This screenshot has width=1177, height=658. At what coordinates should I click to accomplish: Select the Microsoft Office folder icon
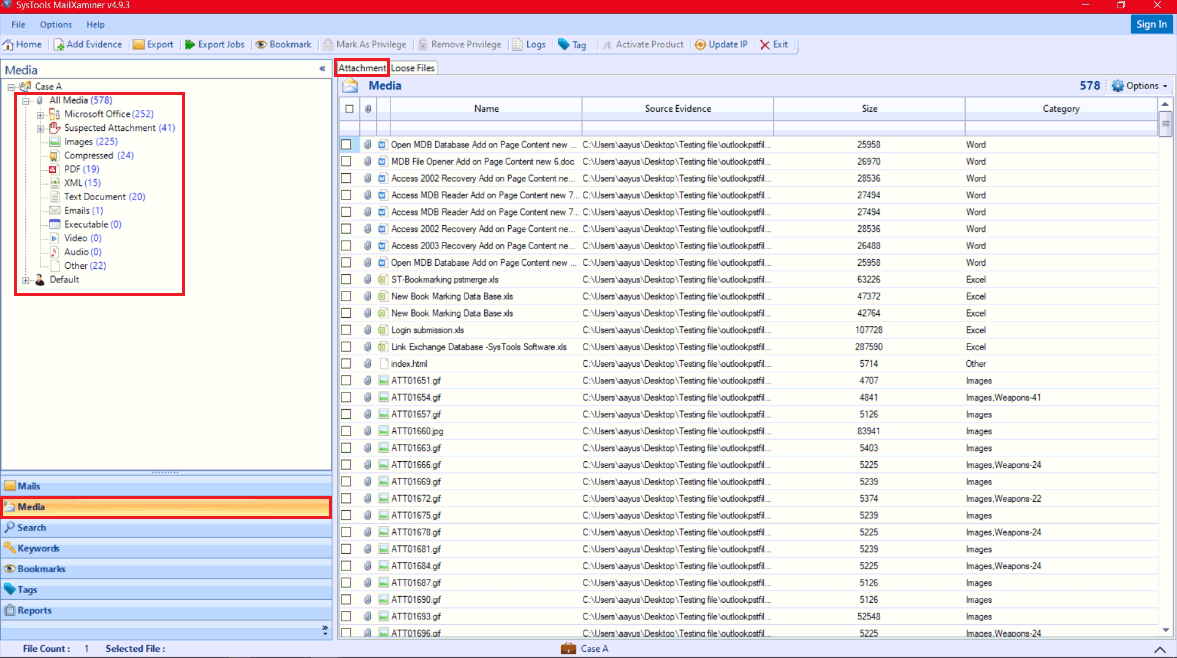pos(55,114)
